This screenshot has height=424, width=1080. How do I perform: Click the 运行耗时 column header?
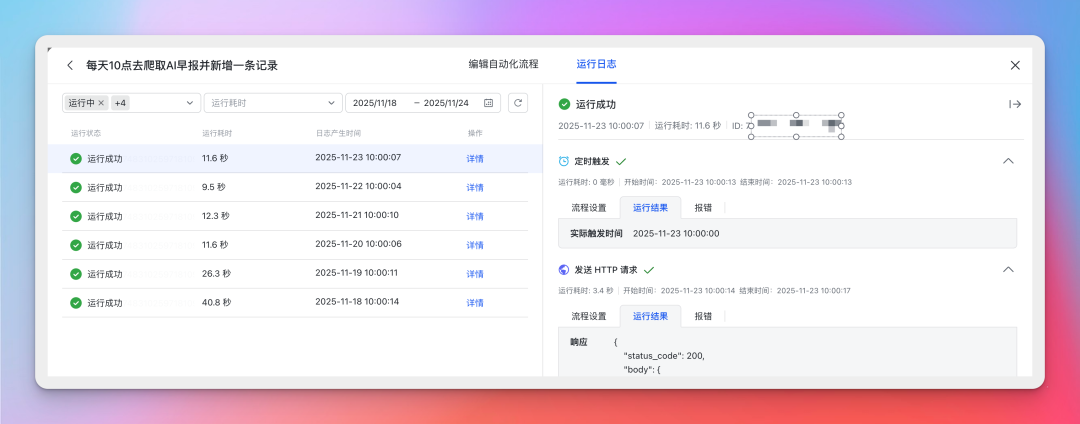[x=217, y=133]
